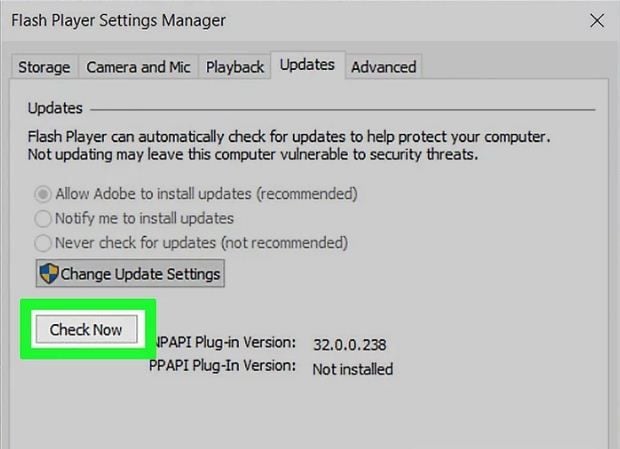620x449 pixels.
Task: Switch to the Storage tab
Action: pos(44,67)
